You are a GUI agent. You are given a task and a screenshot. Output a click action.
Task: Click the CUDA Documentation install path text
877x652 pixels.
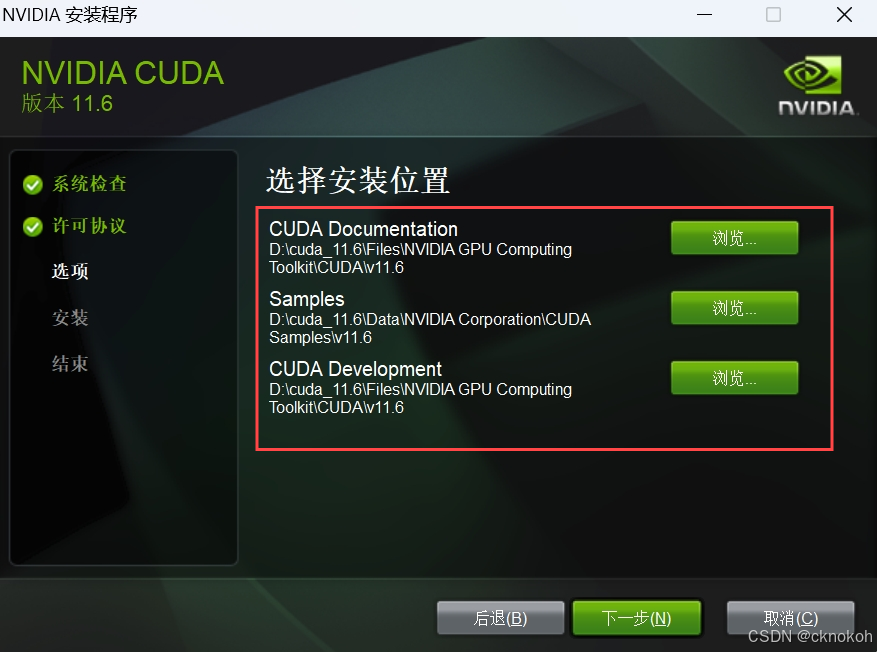click(421, 258)
